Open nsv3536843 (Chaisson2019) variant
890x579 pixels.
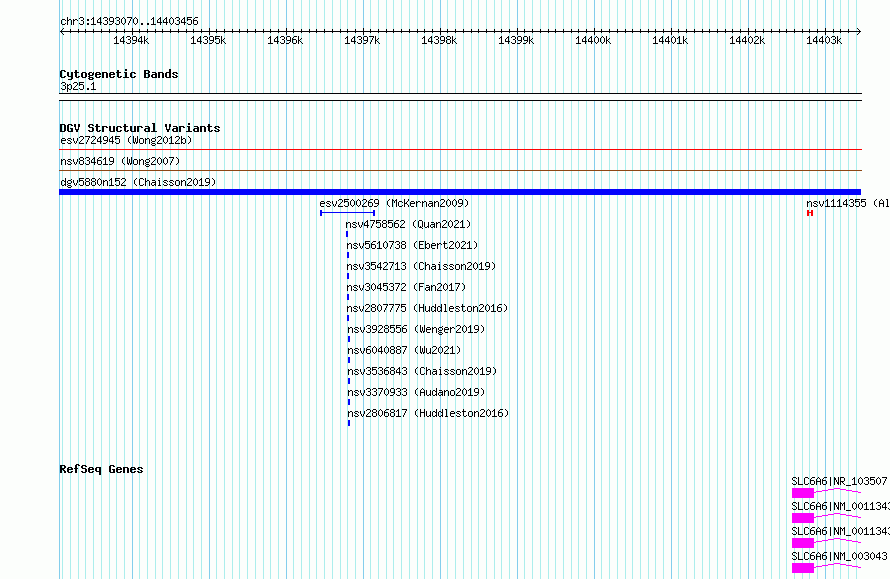pos(422,371)
